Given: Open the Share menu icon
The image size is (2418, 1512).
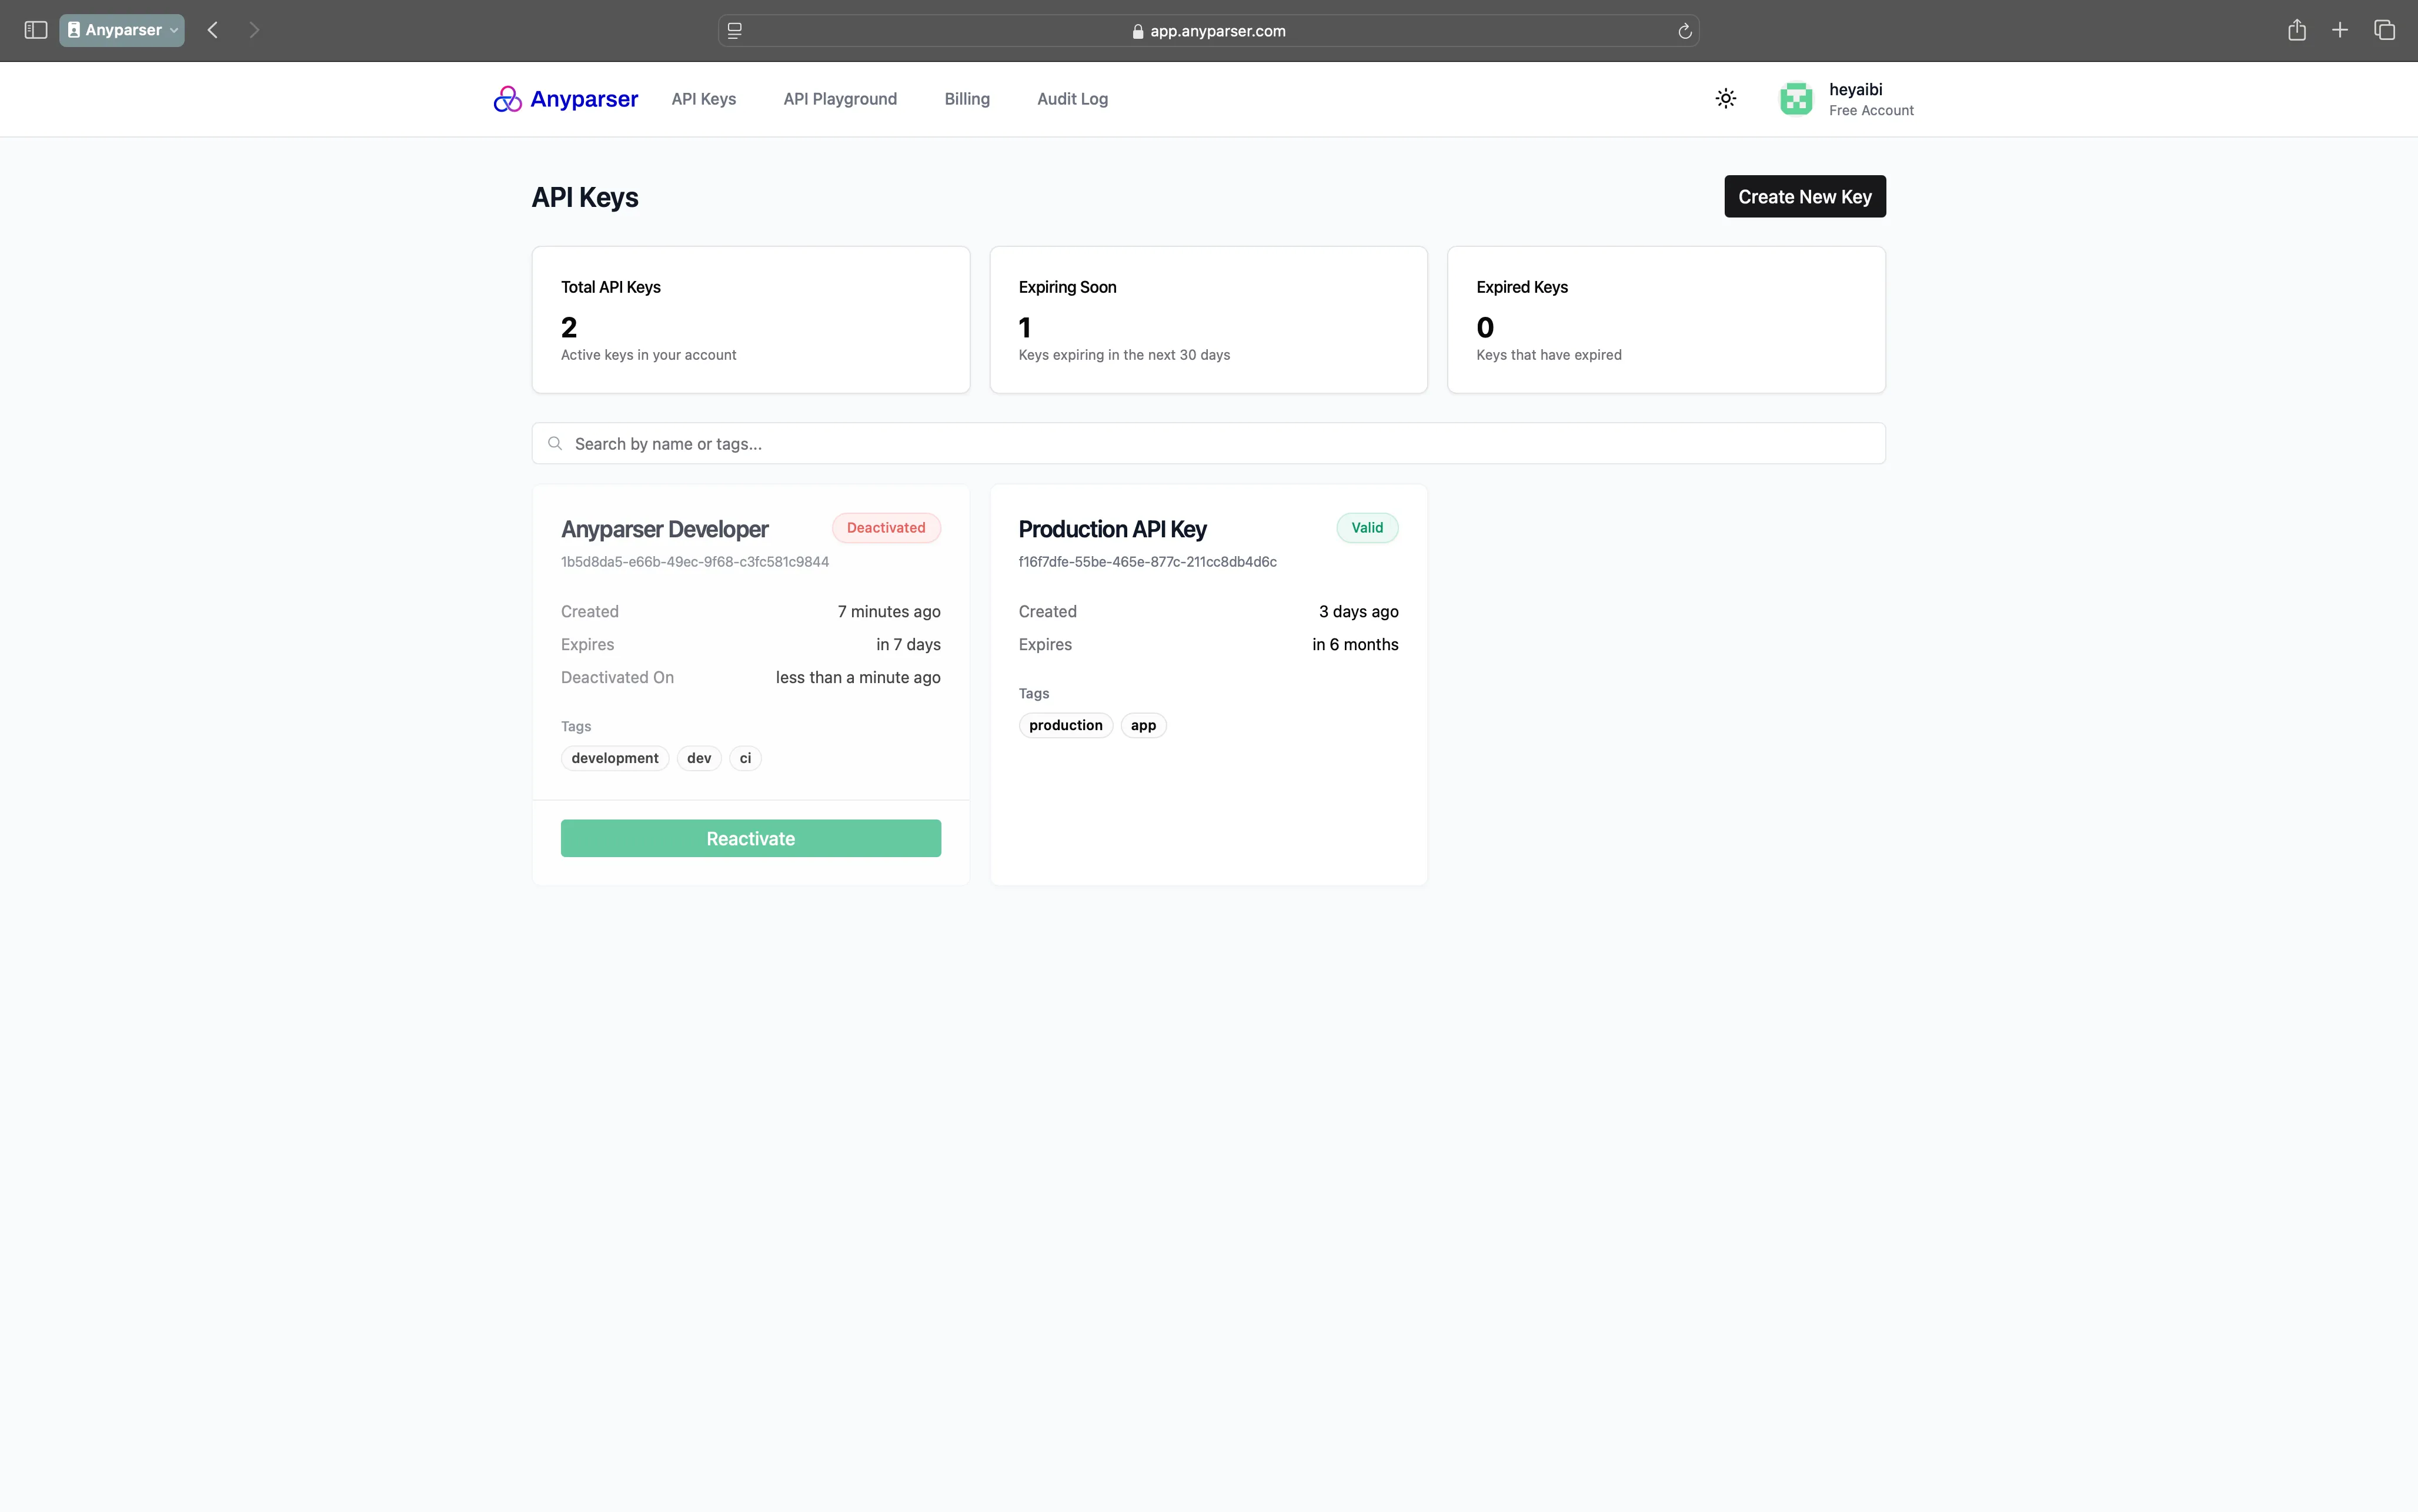Looking at the screenshot, I should coord(2296,30).
